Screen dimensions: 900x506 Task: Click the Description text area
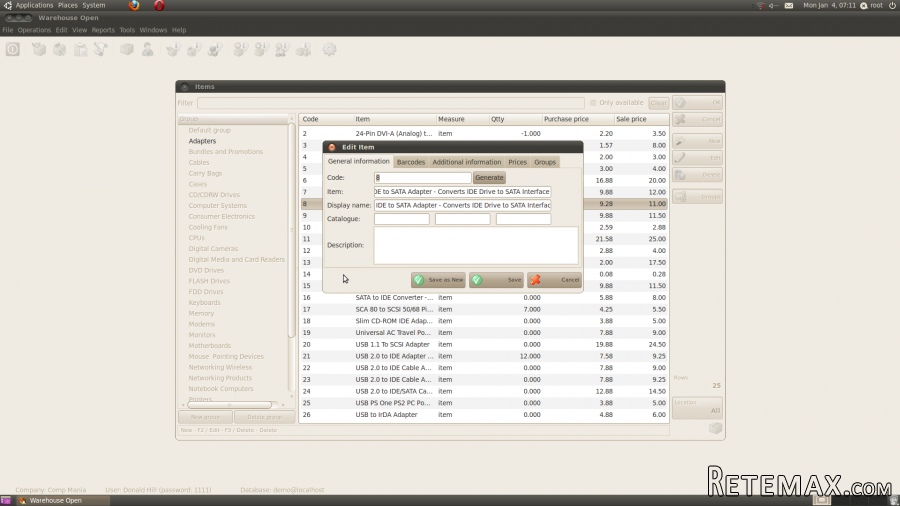pos(476,246)
